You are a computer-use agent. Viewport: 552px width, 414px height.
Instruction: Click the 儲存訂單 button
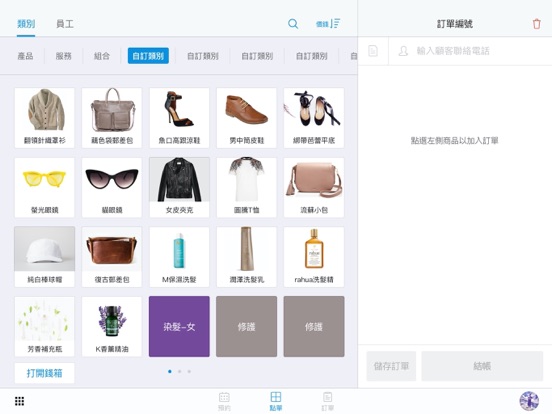[391, 366]
